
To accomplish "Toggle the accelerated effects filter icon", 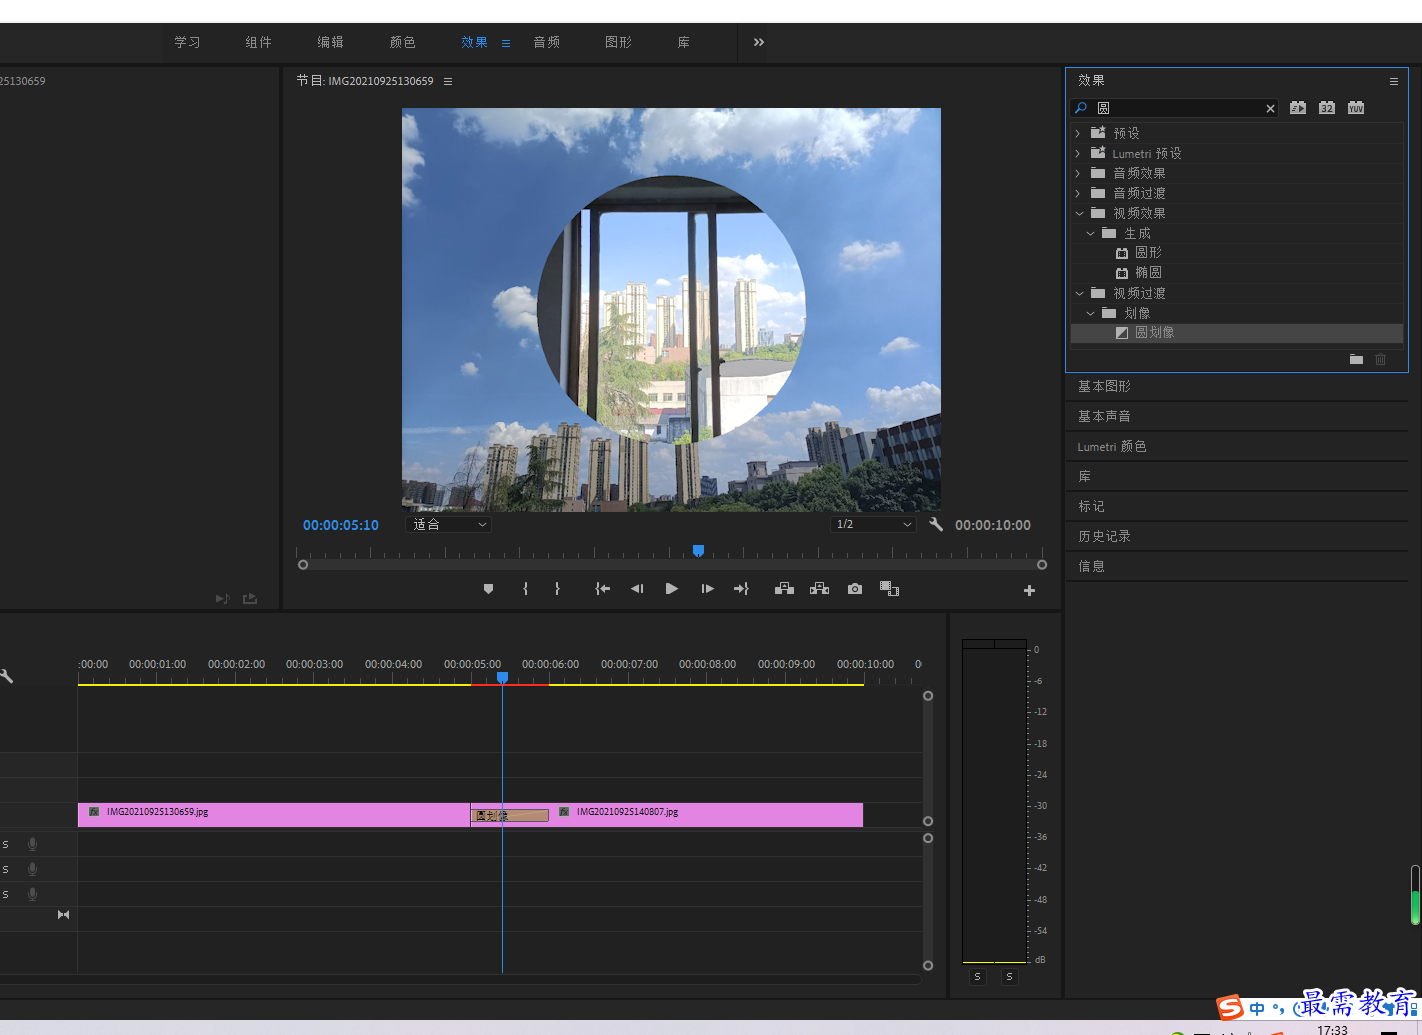I will (1298, 108).
